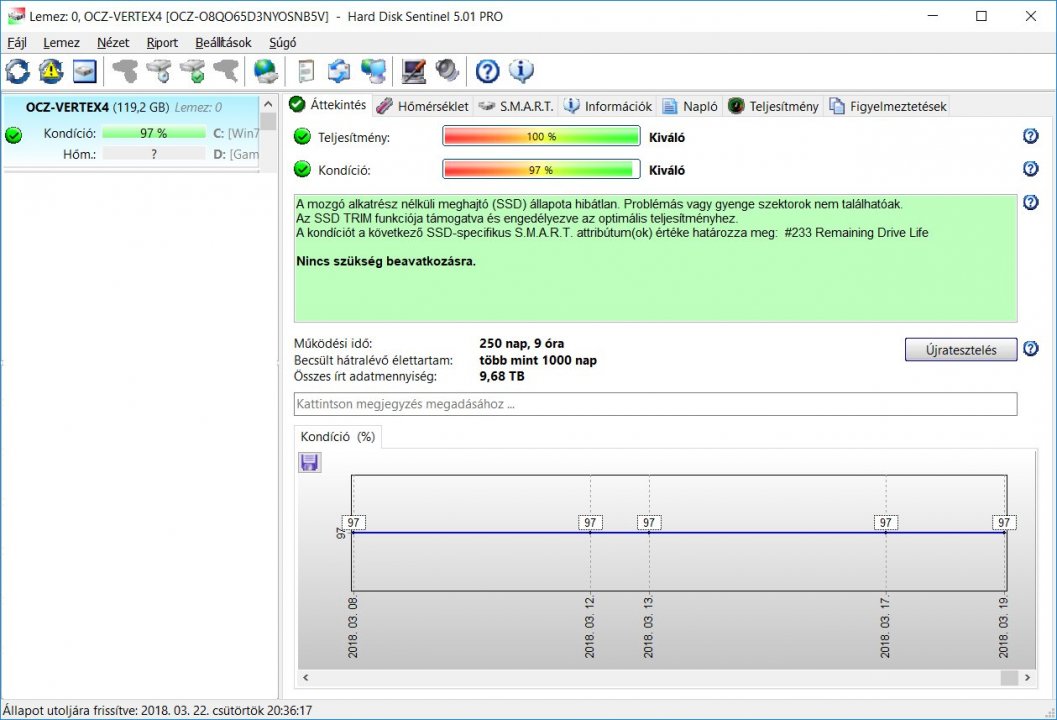The width and height of the screenshot is (1057, 720).
Task: Click the floppy save icon above the chart
Action: [309, 462]
